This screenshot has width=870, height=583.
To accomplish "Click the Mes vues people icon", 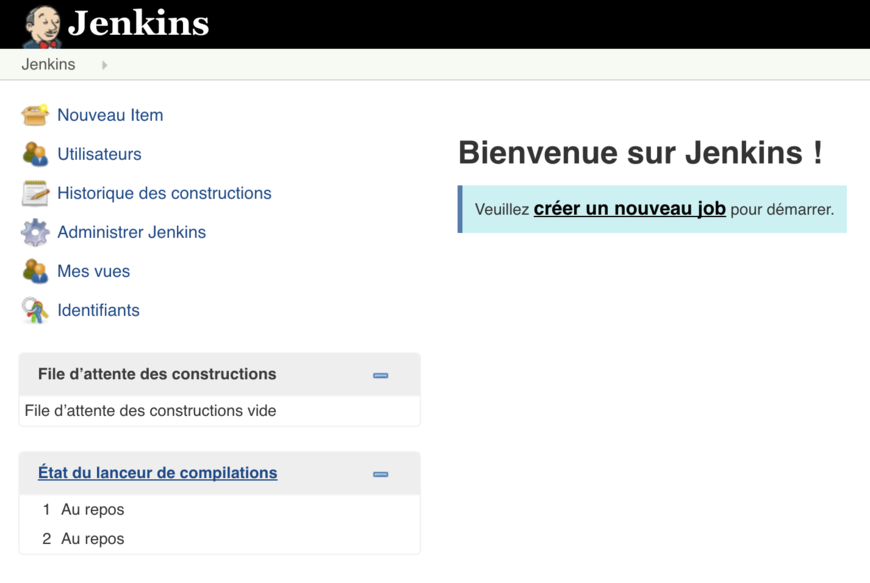I will 34,271.
